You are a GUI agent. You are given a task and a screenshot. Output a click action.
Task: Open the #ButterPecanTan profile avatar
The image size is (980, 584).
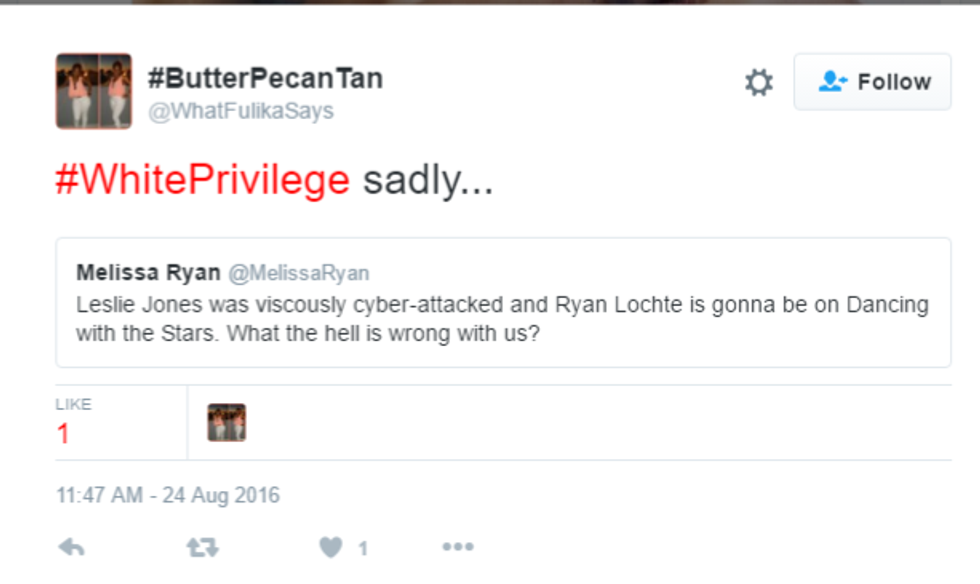coord(93,91)
